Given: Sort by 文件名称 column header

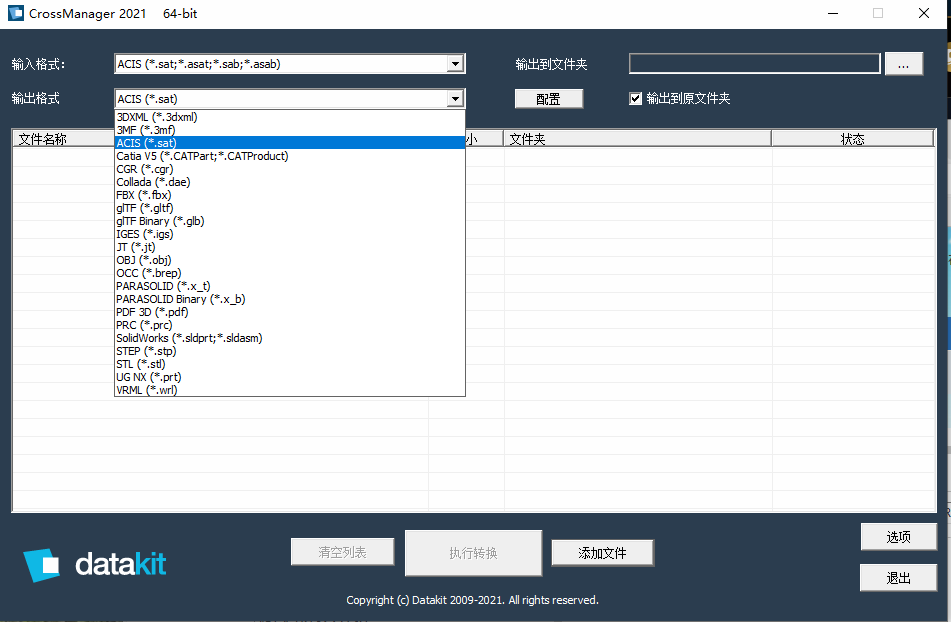Looking at the screenshot, I should pos(64,139).
